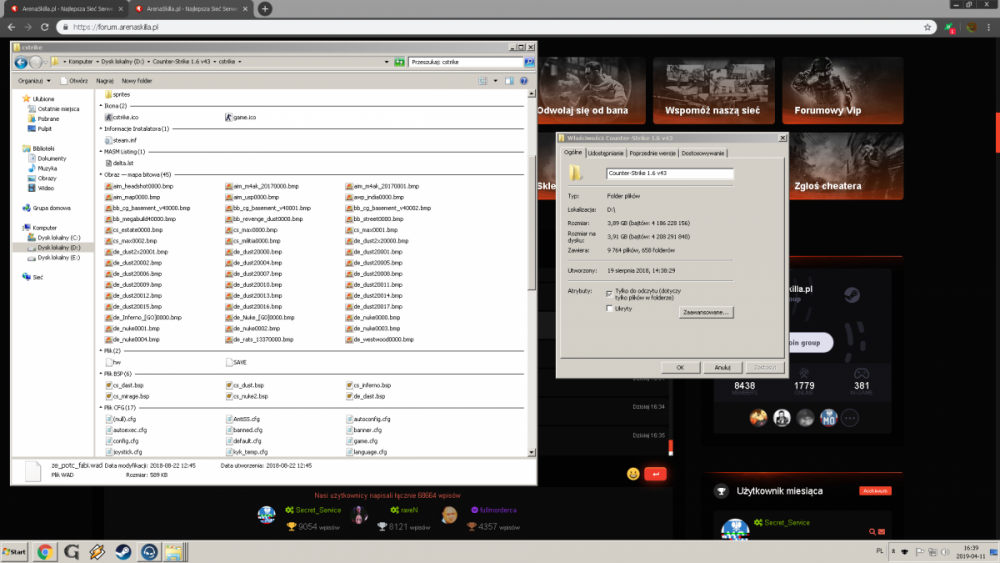The height and width of the screenshot is (563, 1000).
Task: Send shoutbox message with red button
Action: [x=655, y=474]
